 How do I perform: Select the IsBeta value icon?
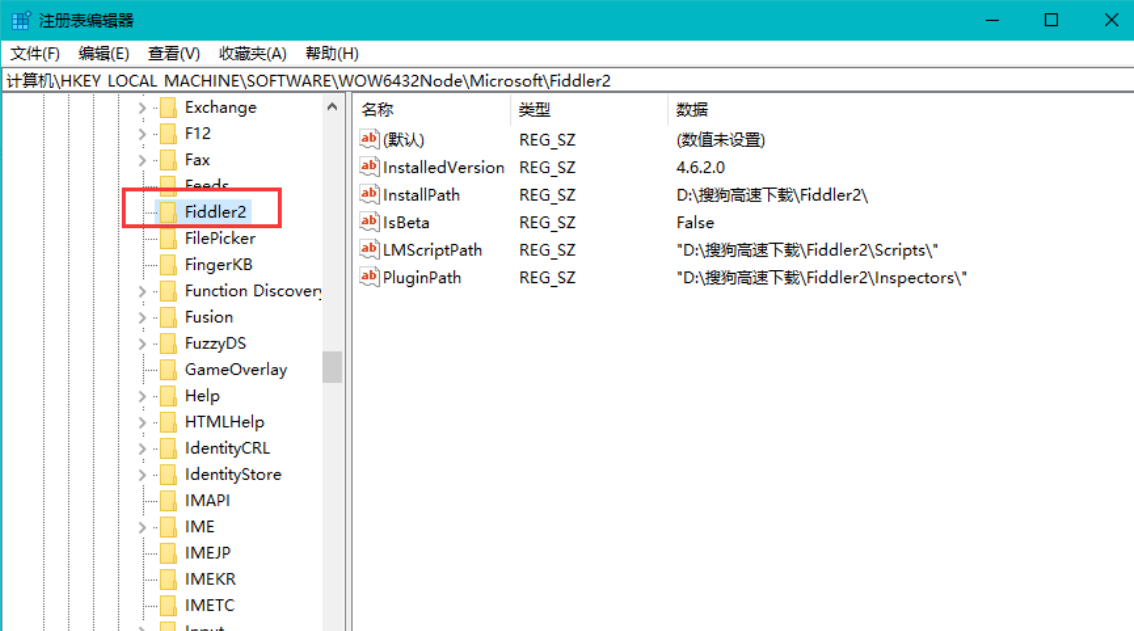[368, 222]
